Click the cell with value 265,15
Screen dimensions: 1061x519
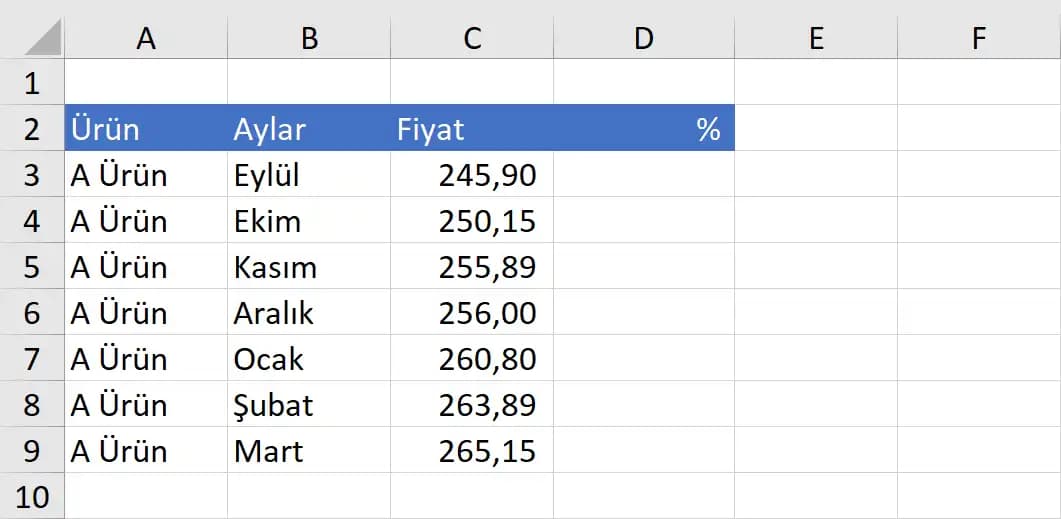472,451
